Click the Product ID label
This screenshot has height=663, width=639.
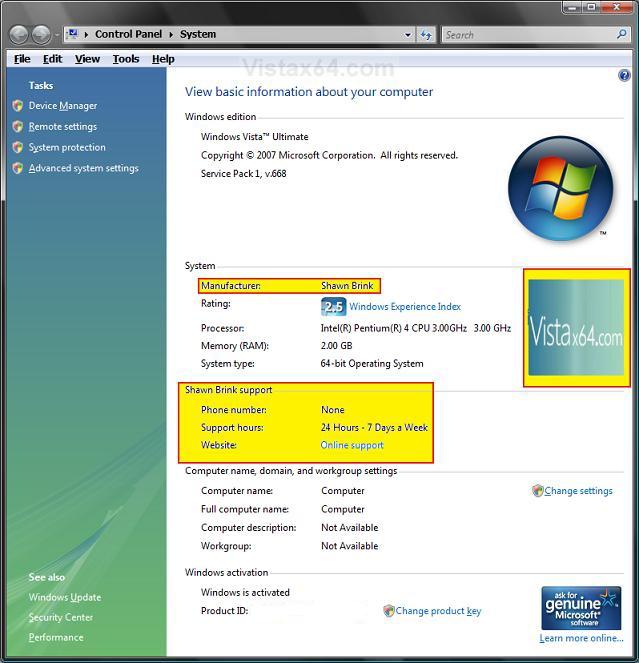[x=225, y=611]
